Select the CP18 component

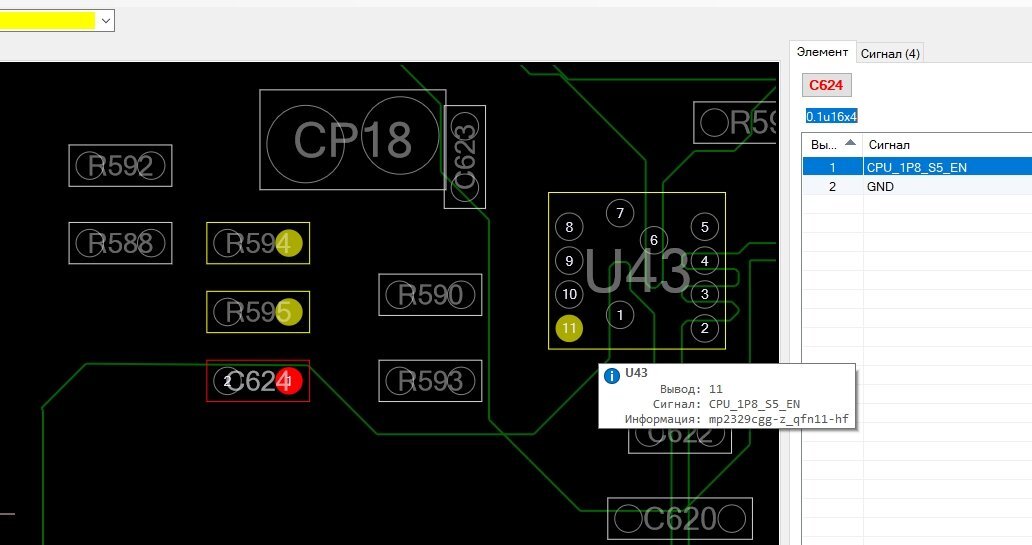(352, 141)
